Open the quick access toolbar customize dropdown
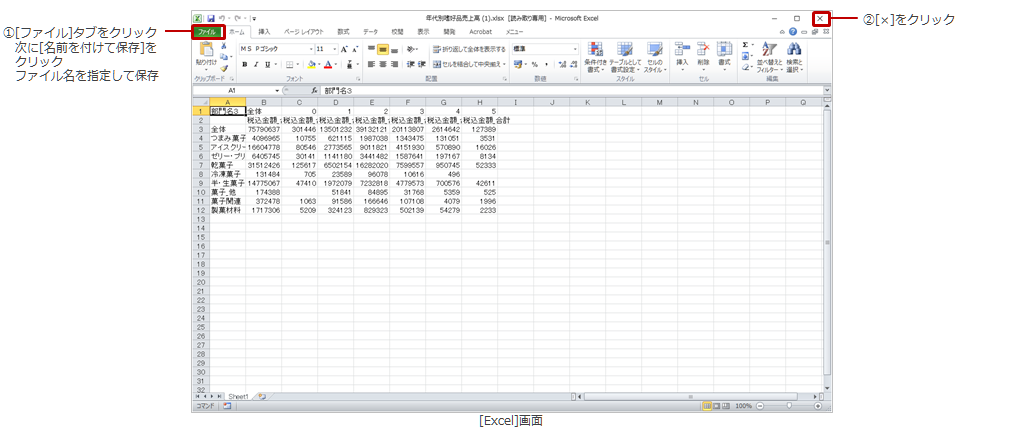The width and height of the screenshot is (1024, 440). [x=253, y=19]
